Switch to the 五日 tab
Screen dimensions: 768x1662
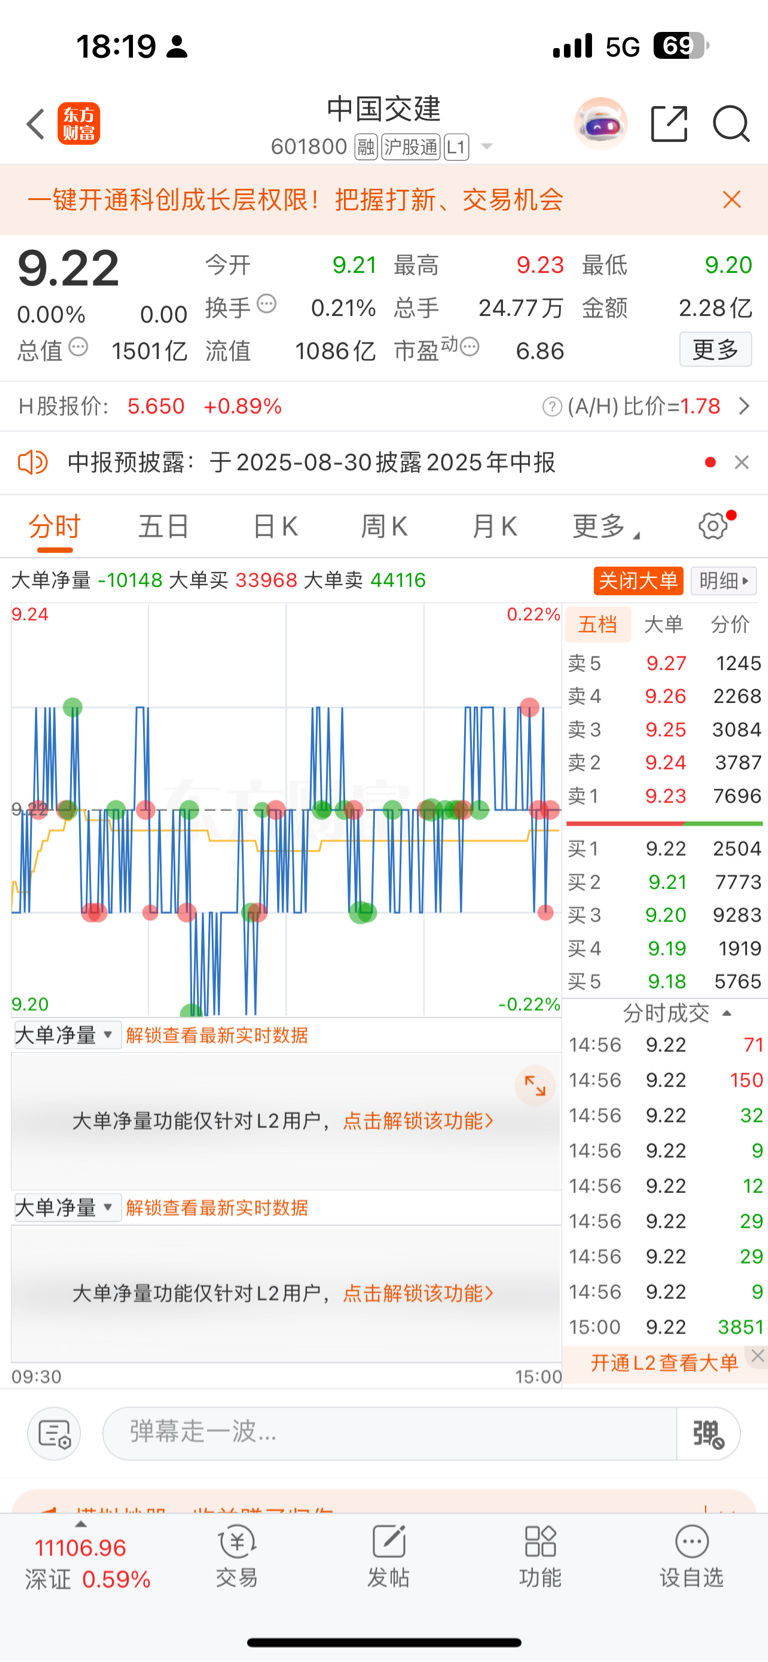coord(164,526)
